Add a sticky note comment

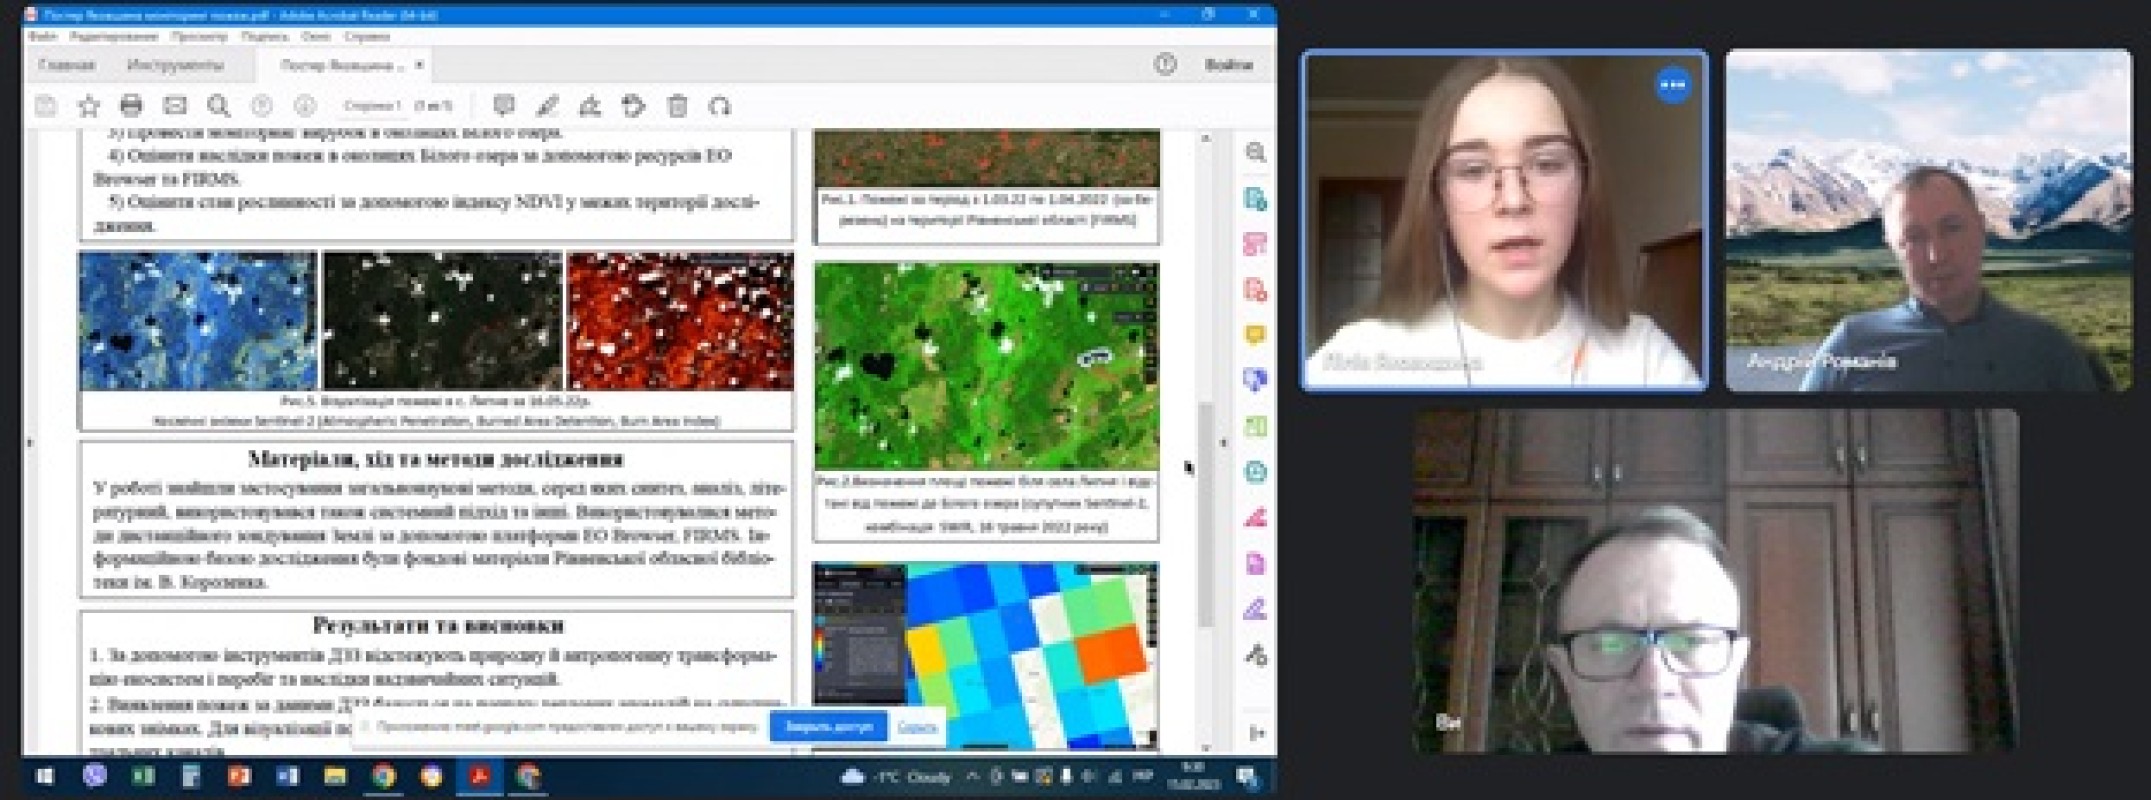point(504,106)
